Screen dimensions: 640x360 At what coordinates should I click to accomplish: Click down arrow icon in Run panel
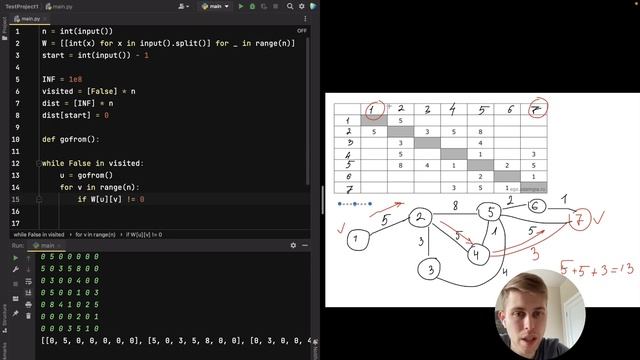point(28,269)
